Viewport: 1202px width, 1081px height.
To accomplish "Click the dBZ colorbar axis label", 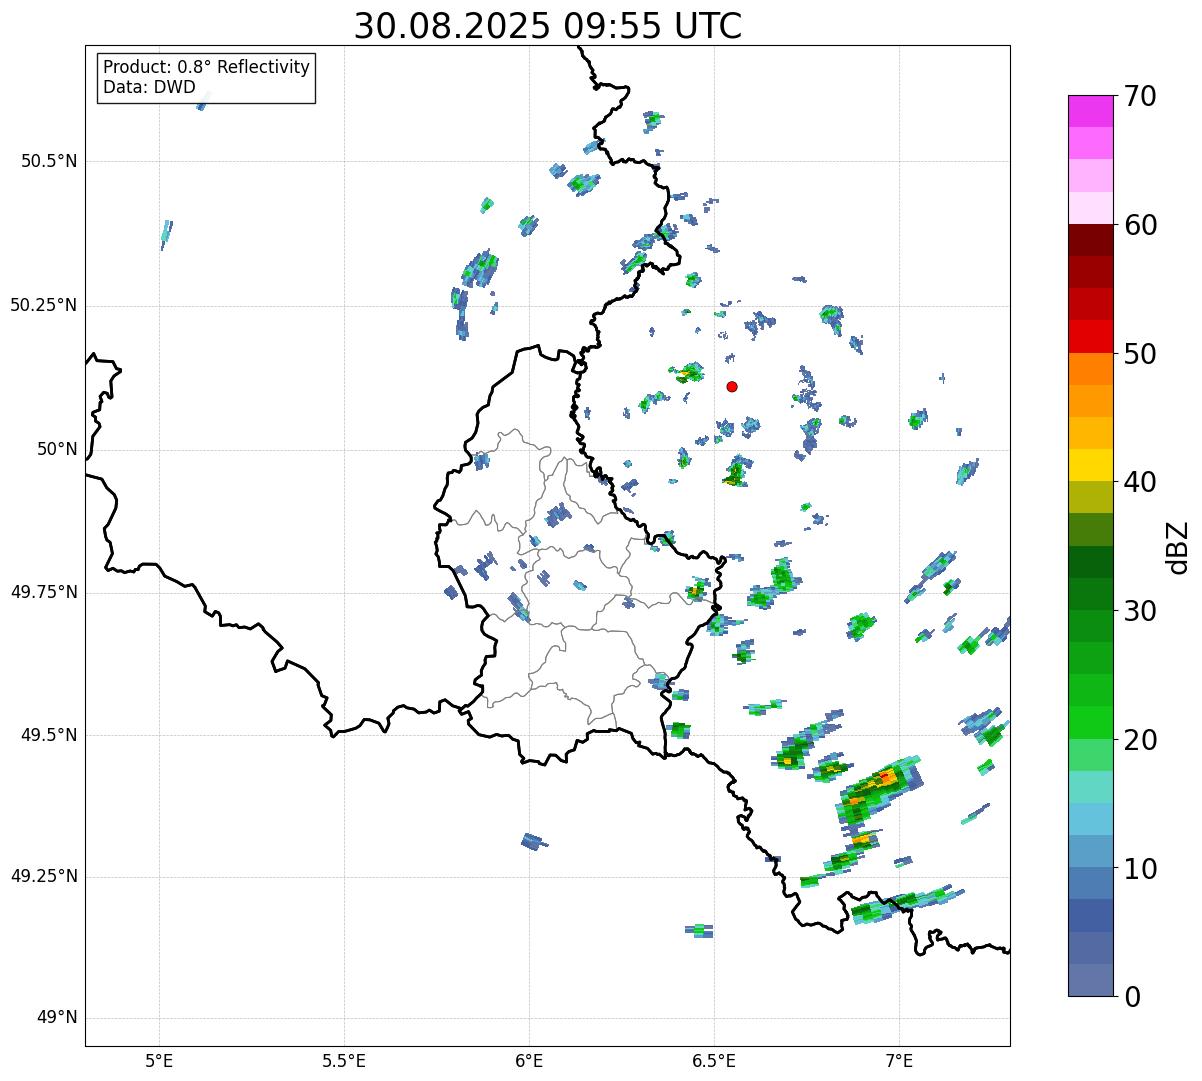I will [1178, 546].
